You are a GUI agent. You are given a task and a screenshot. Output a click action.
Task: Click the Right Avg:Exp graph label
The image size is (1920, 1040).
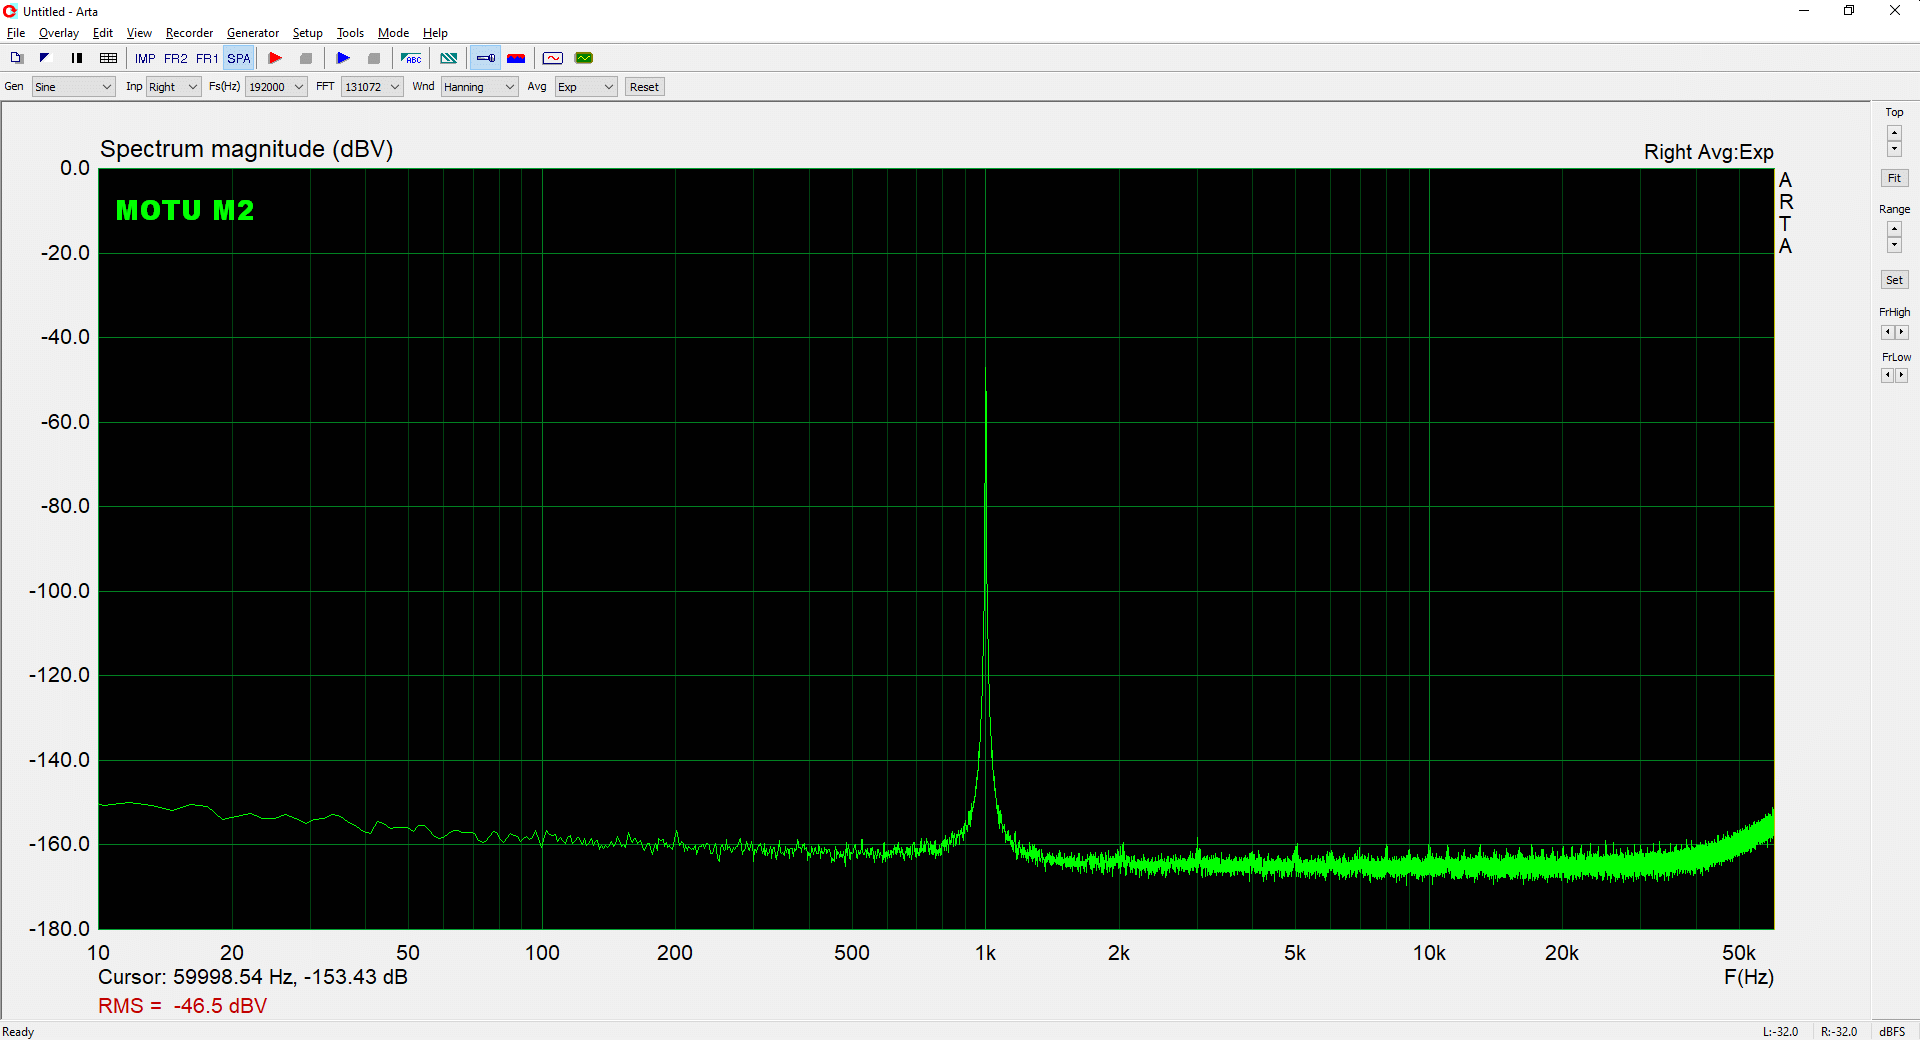click(x=1708, y=152)
